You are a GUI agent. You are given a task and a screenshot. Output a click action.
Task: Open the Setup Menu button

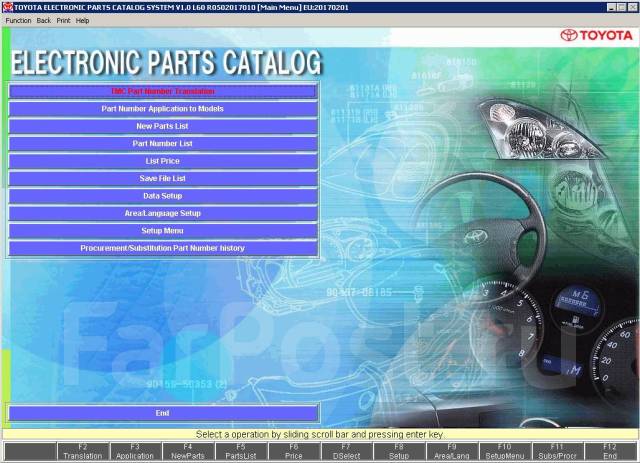[162, 231]
